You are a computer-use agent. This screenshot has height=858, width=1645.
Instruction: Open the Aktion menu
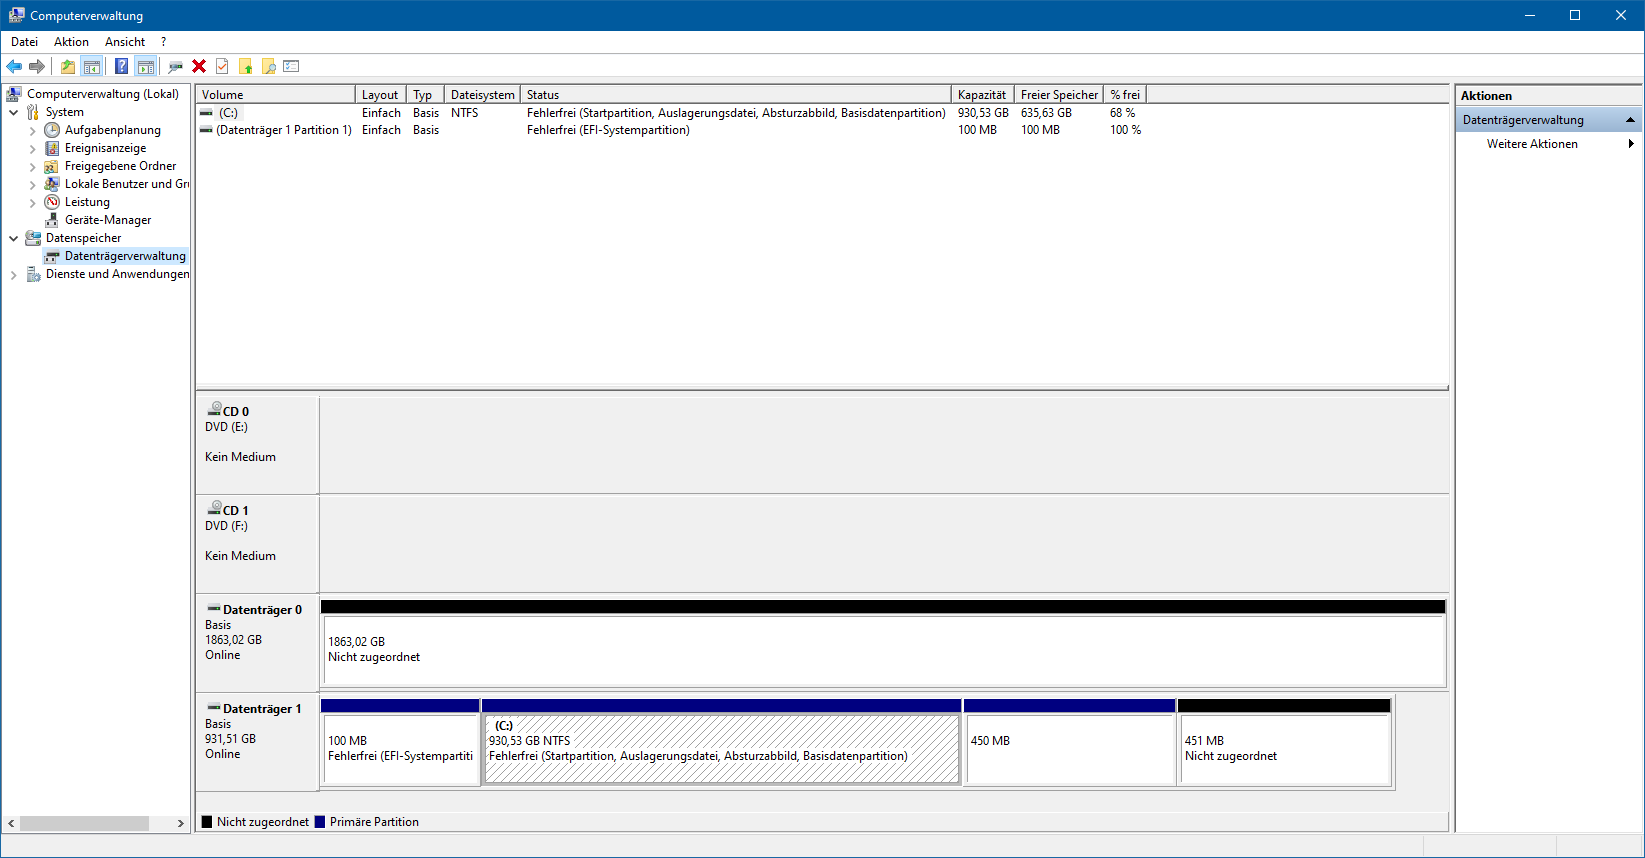[71, 42]
